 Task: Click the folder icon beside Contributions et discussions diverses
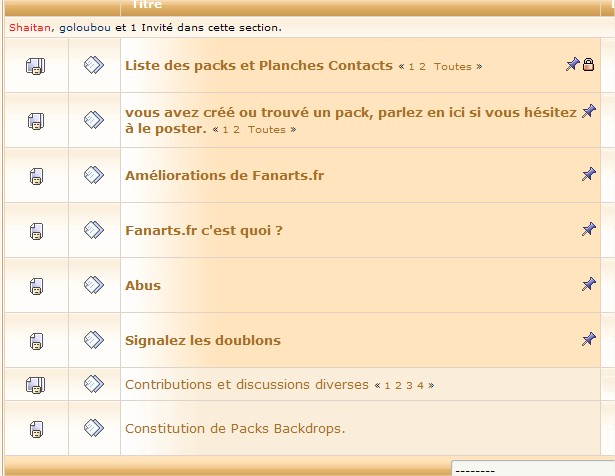pos(36,384)
